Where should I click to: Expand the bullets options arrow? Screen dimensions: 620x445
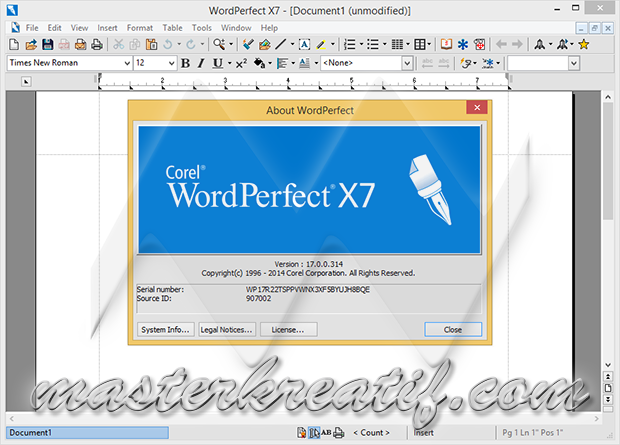click(x=384, y=44)
